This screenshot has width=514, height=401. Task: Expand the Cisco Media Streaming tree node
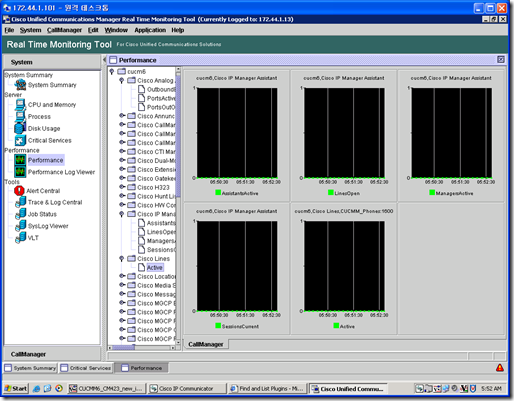pyautogui.click(x=122, y=285)
